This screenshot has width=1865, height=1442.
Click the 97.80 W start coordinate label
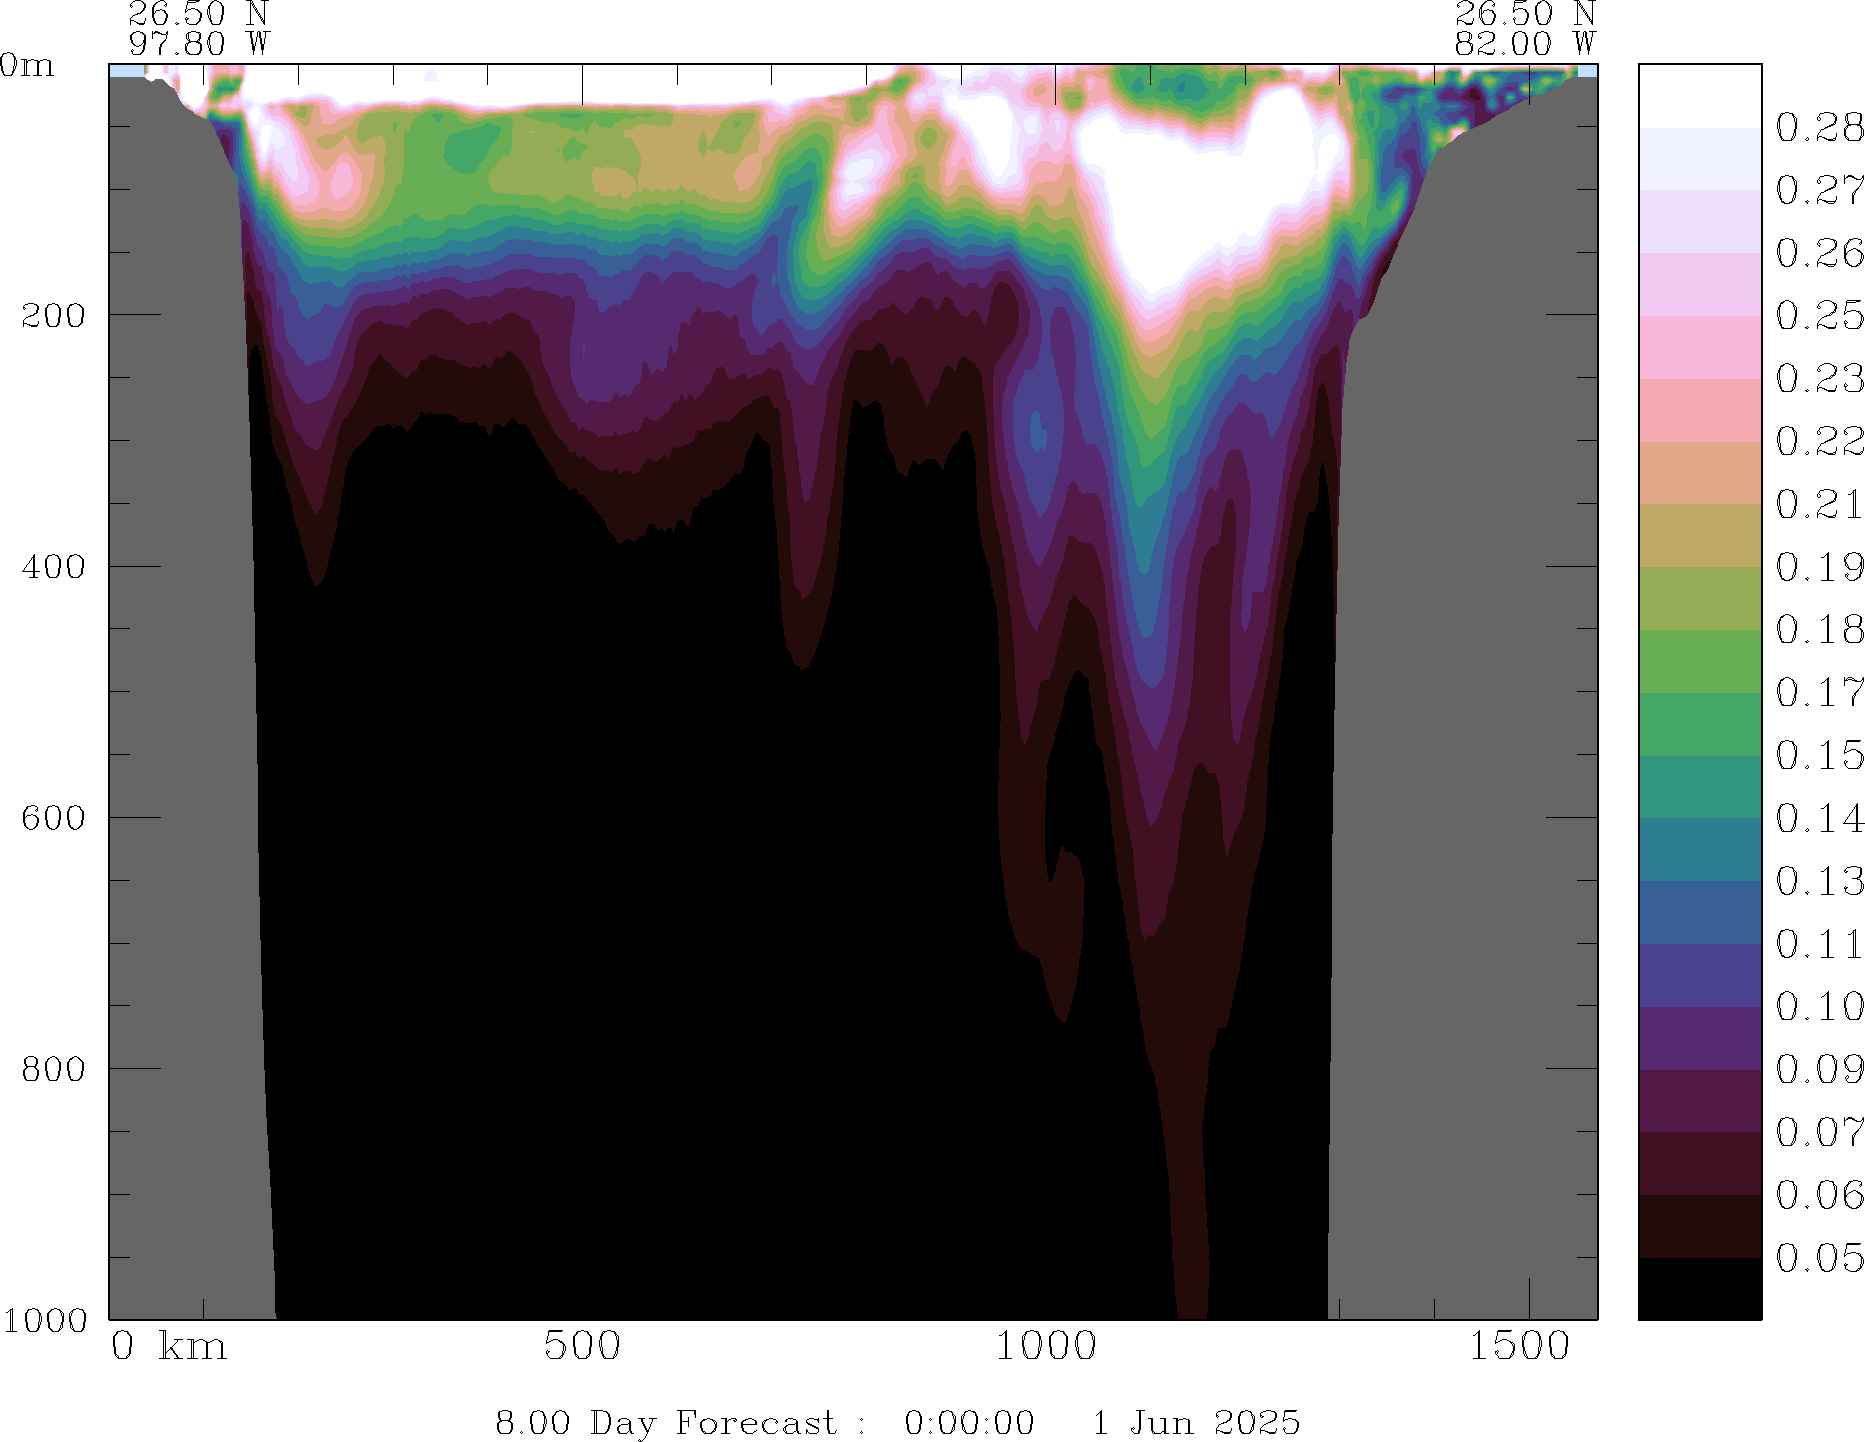pos(199,44)
